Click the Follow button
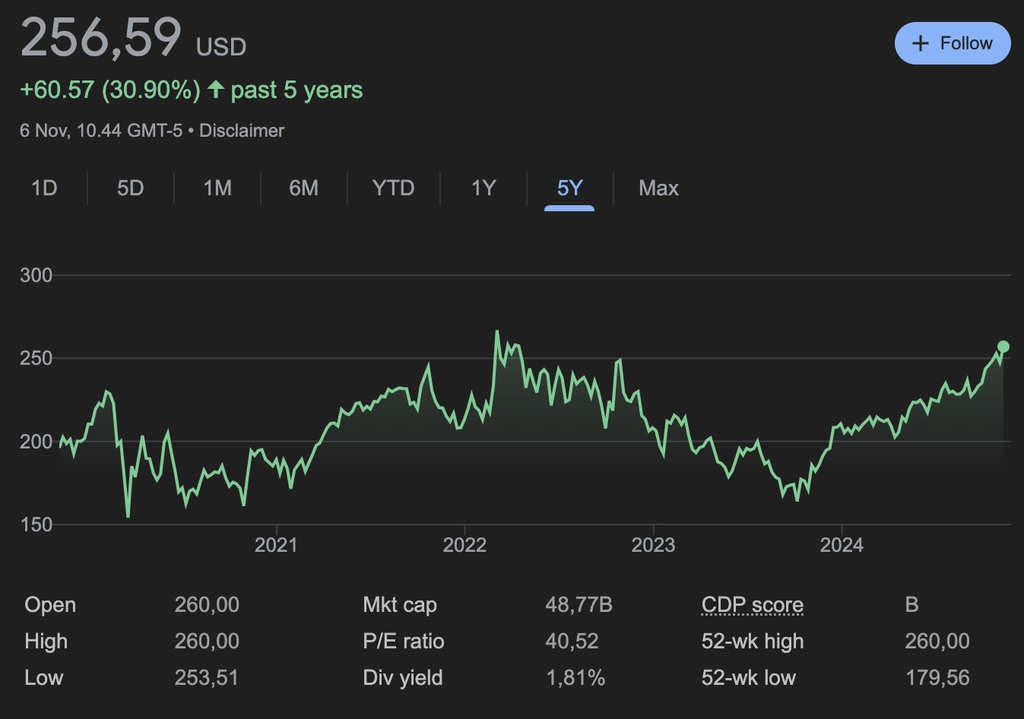 (952, 43)
